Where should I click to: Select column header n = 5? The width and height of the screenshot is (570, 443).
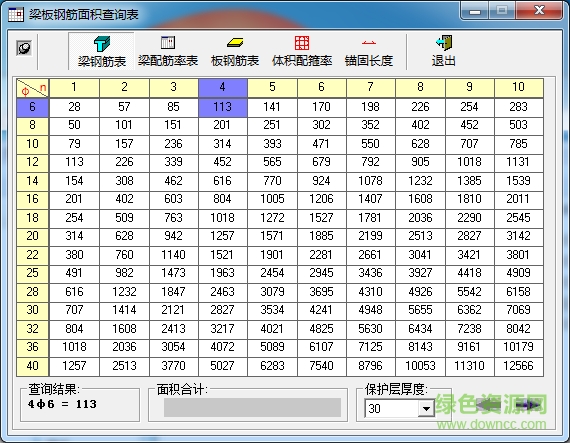[x=272, y=88]
